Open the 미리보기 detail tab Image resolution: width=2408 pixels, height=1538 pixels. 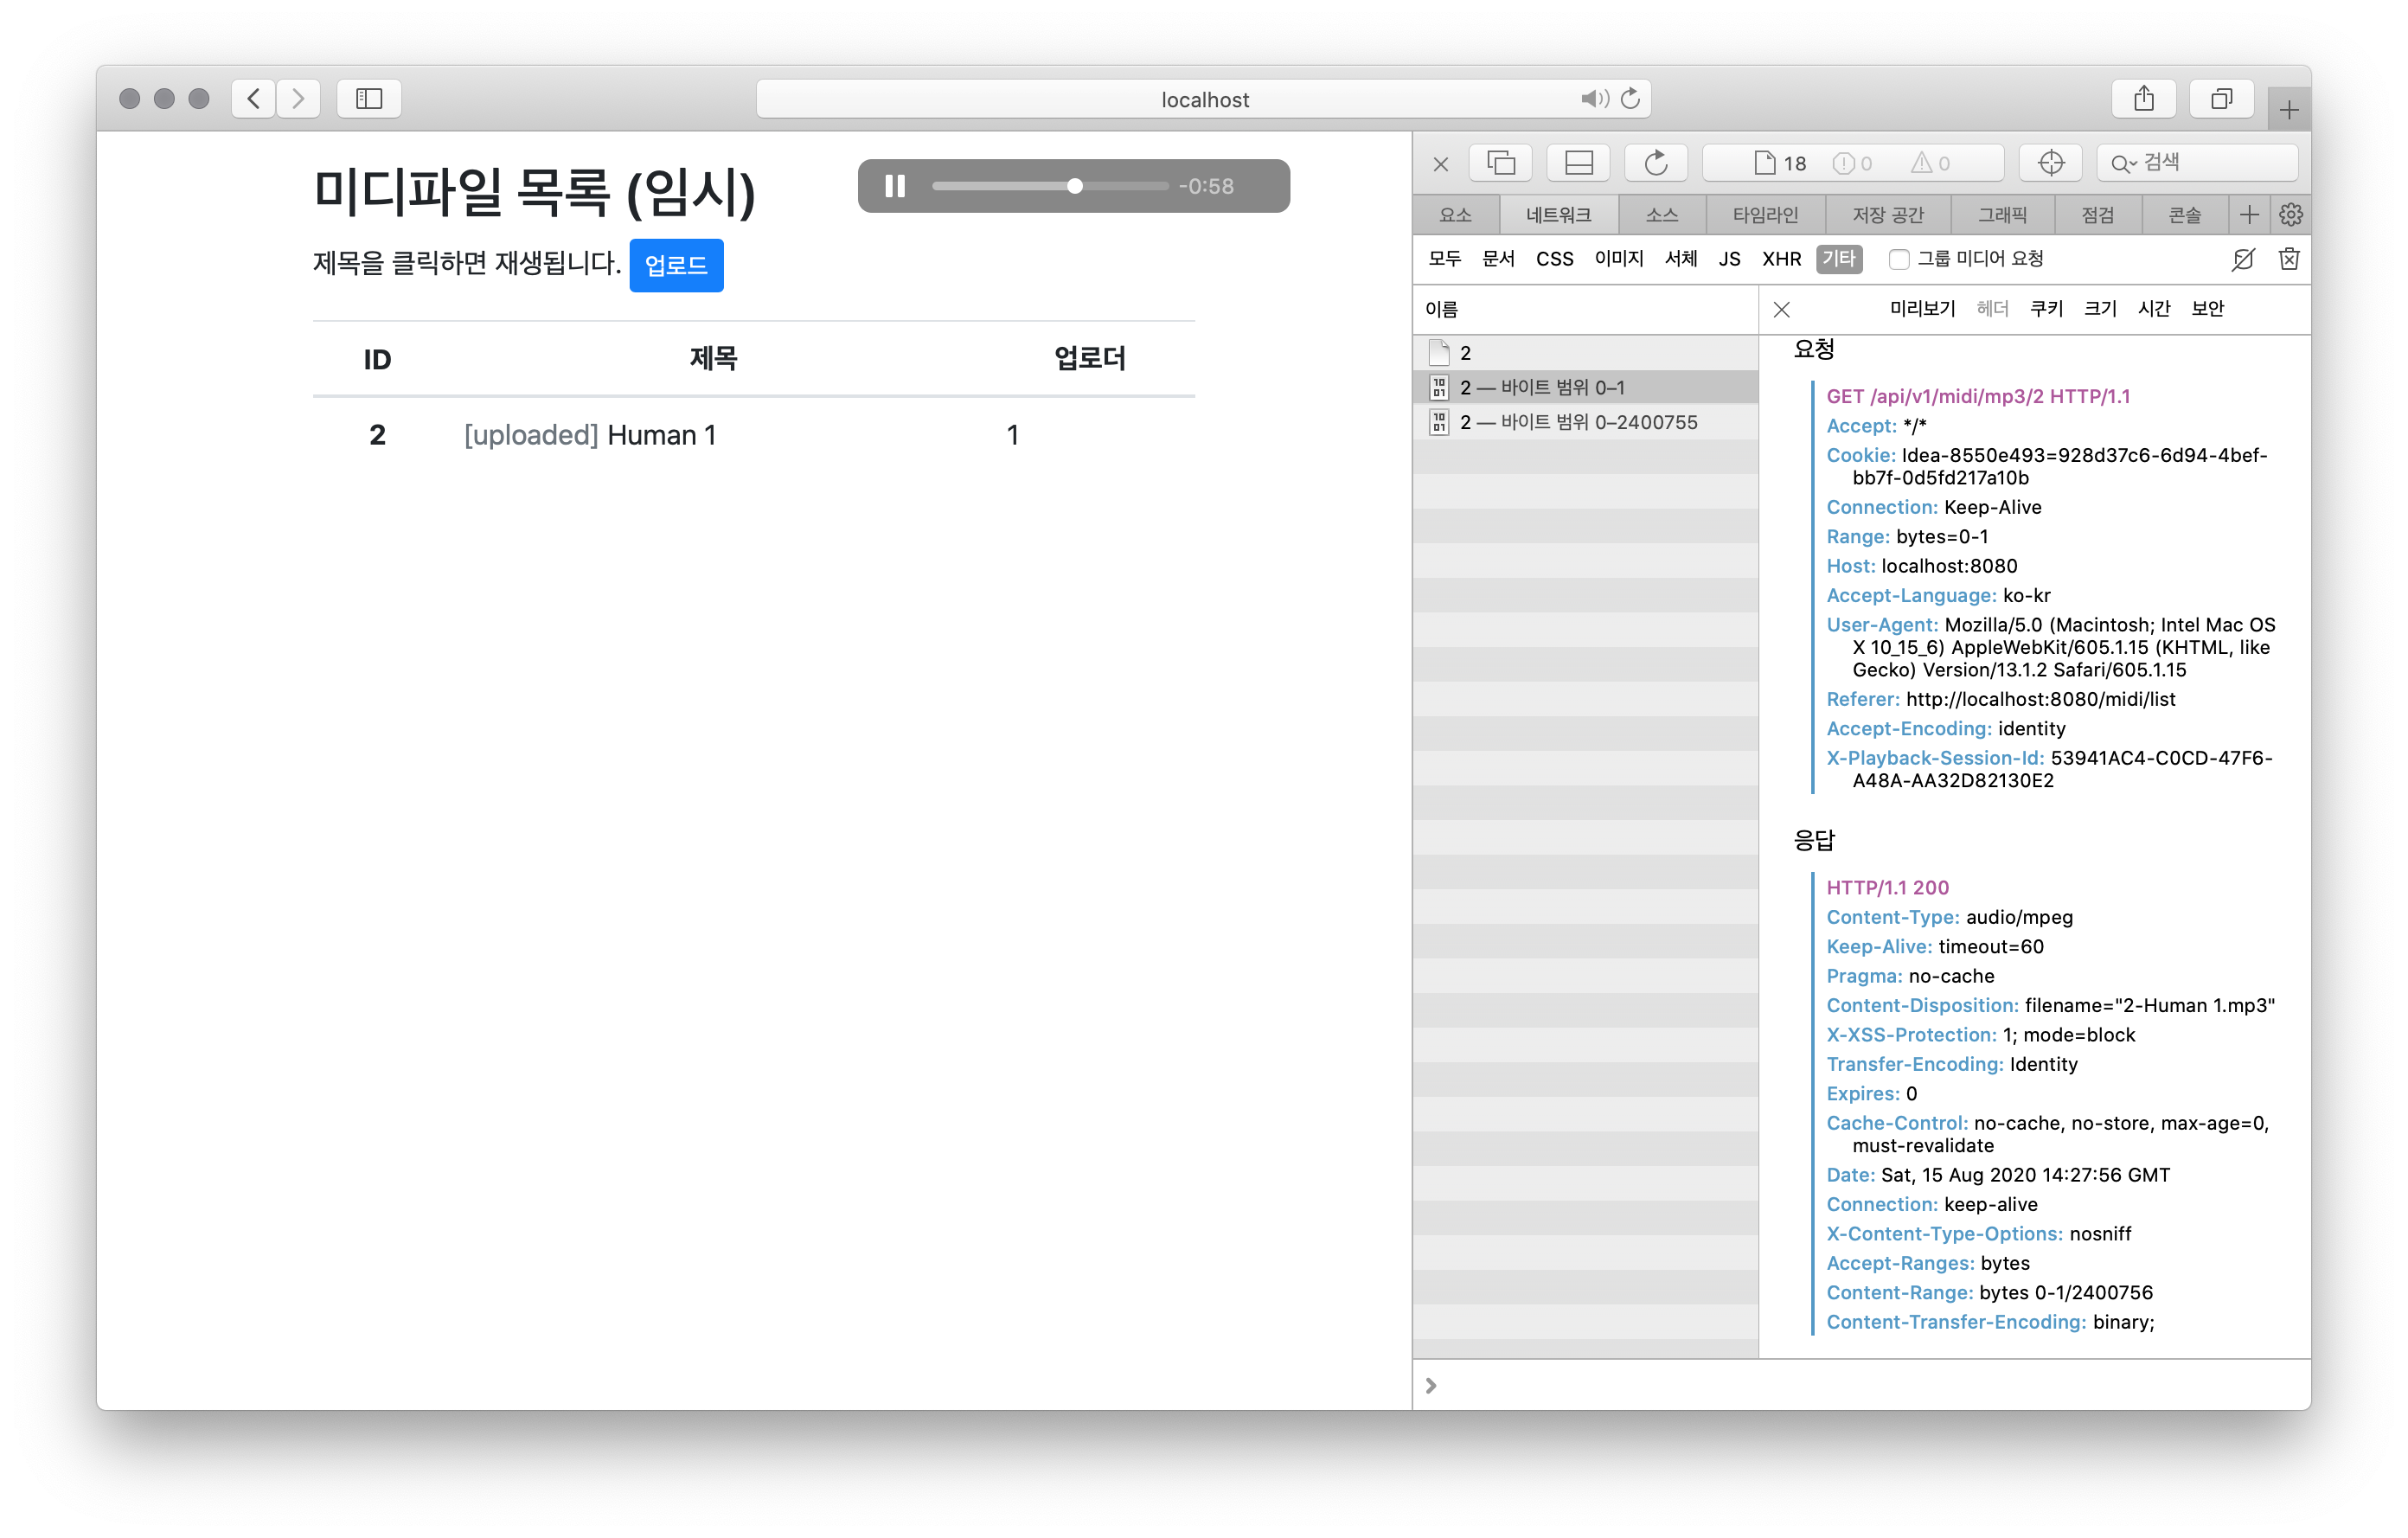1921,309
